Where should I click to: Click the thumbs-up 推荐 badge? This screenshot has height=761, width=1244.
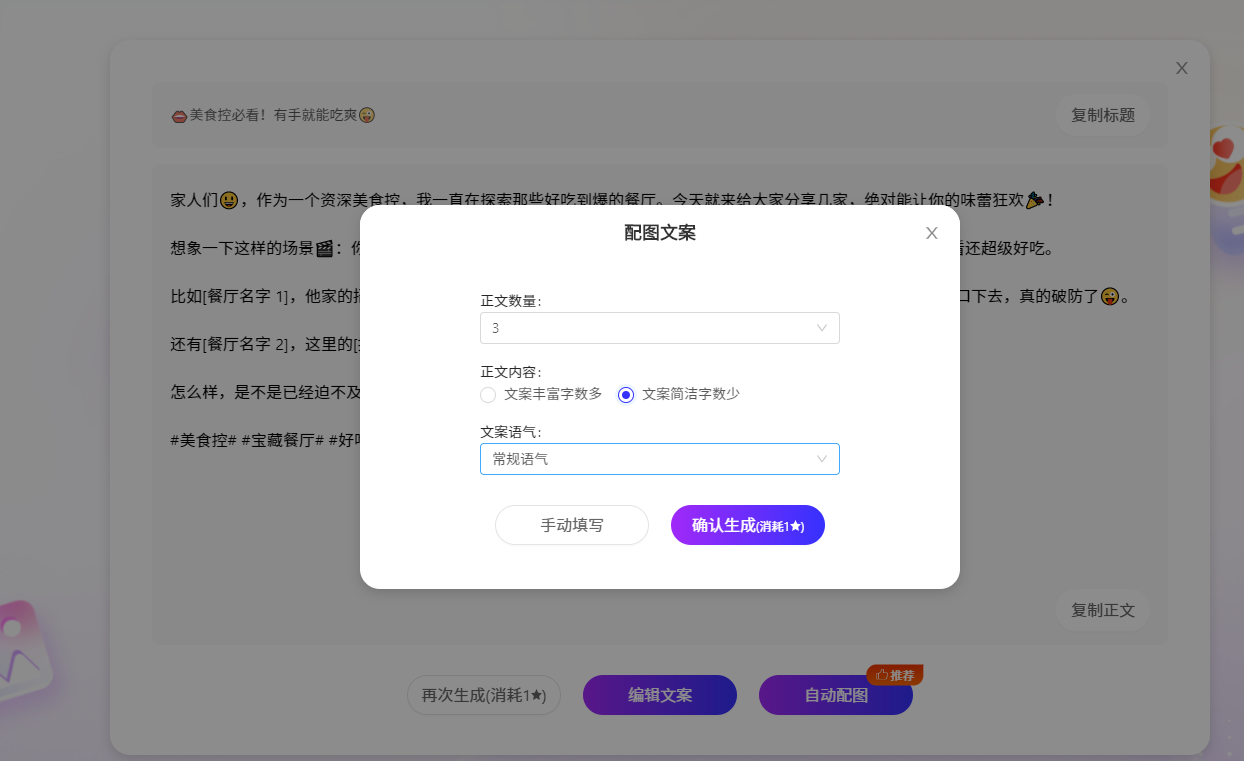[894, 675]
